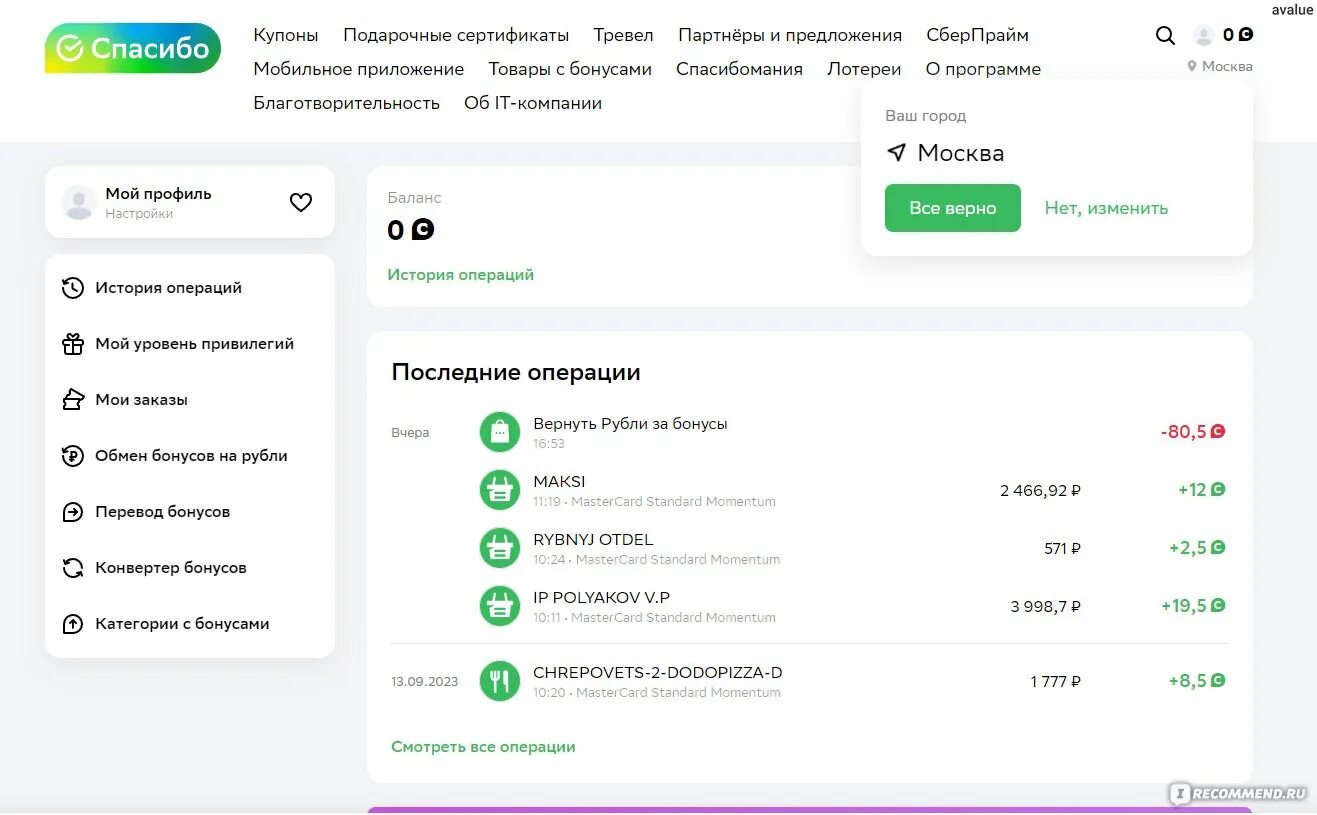This screenshot has width=1317, height=815.
Task: Click the location pin icon near Москва
Action: tap(1192, 66)
